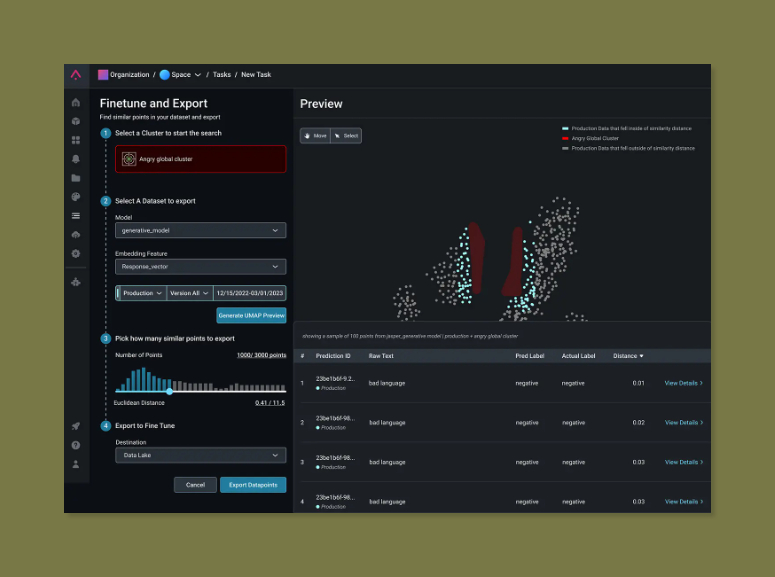The height and width of the screenshot is (577, 775).
Task: Open the settings gear icon in sidebar
Action: (x=76, y=253)
